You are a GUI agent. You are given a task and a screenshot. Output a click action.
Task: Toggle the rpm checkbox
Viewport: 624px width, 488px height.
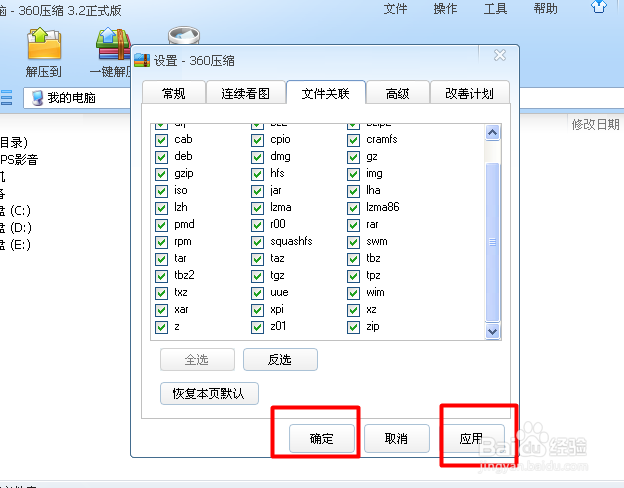(161, 242)
